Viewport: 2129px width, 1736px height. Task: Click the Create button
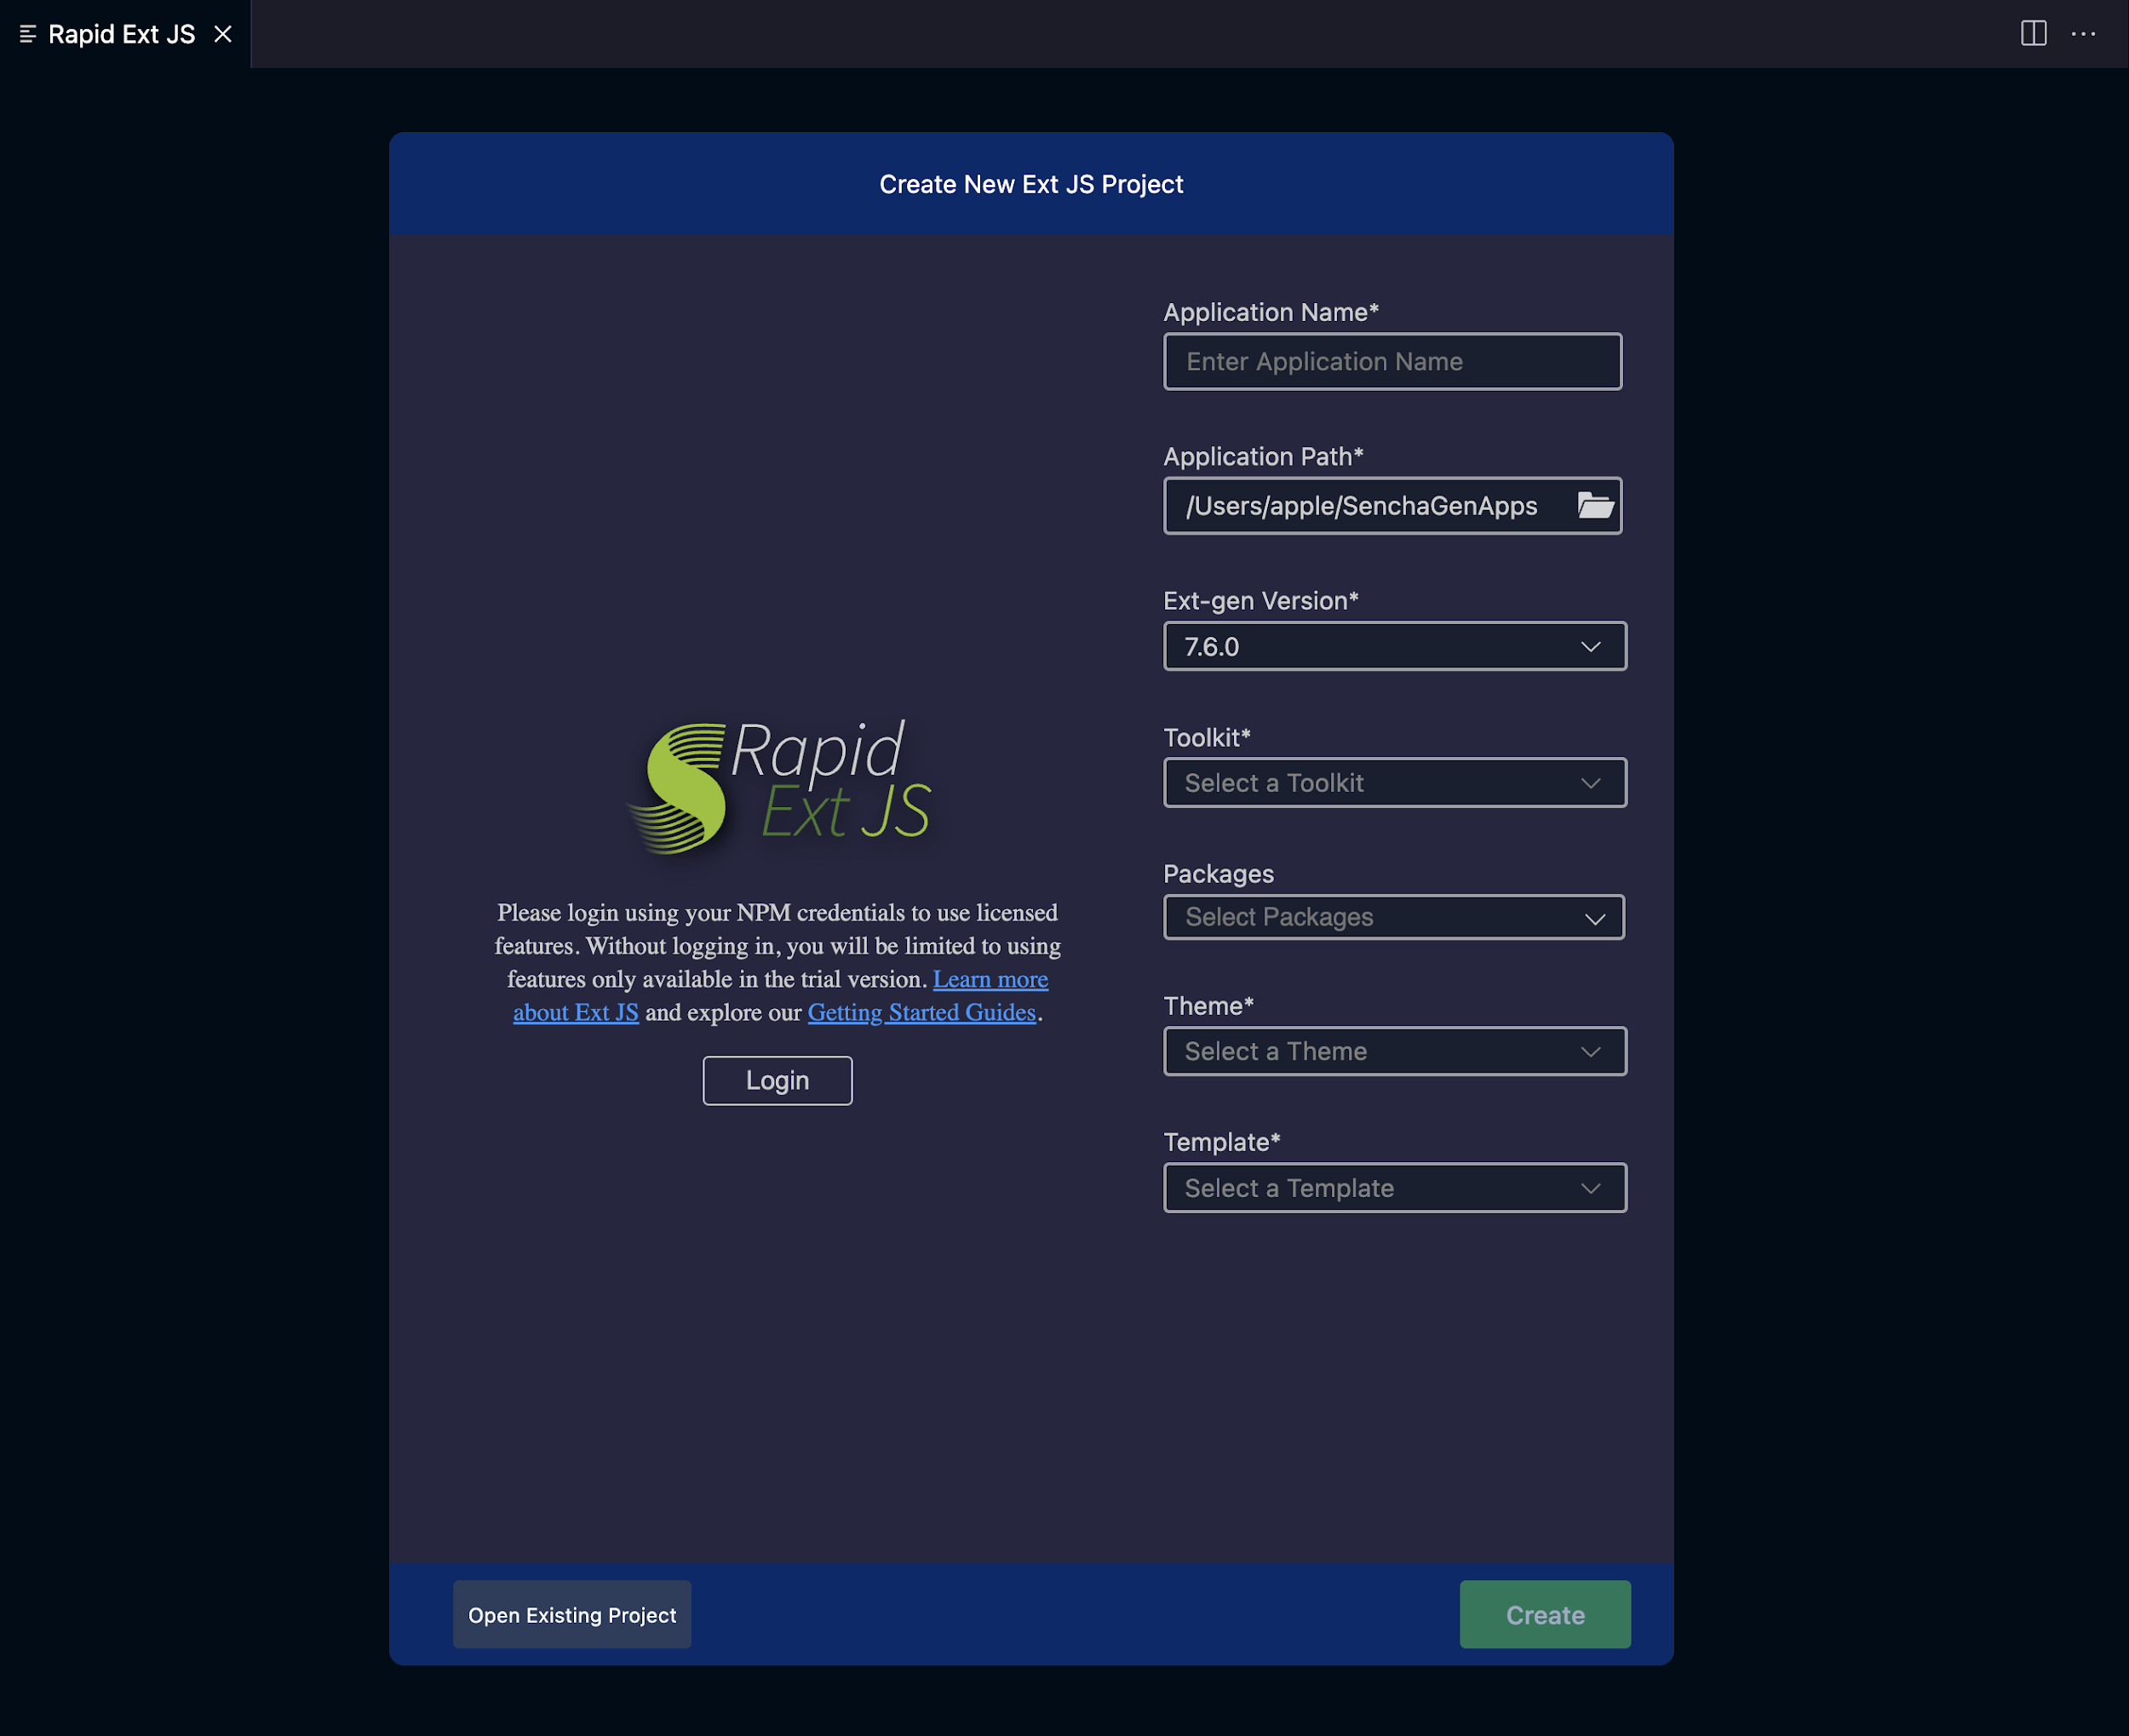[1545, 1614]
